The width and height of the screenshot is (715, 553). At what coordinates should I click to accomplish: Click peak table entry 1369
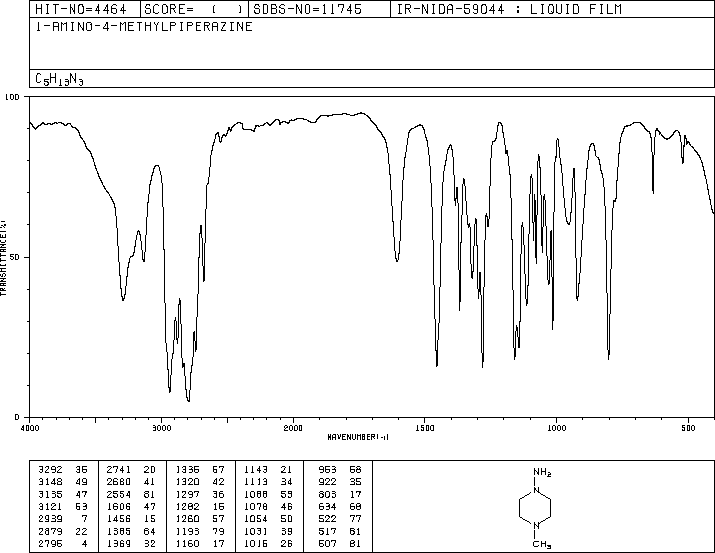[x=119, y=544]
